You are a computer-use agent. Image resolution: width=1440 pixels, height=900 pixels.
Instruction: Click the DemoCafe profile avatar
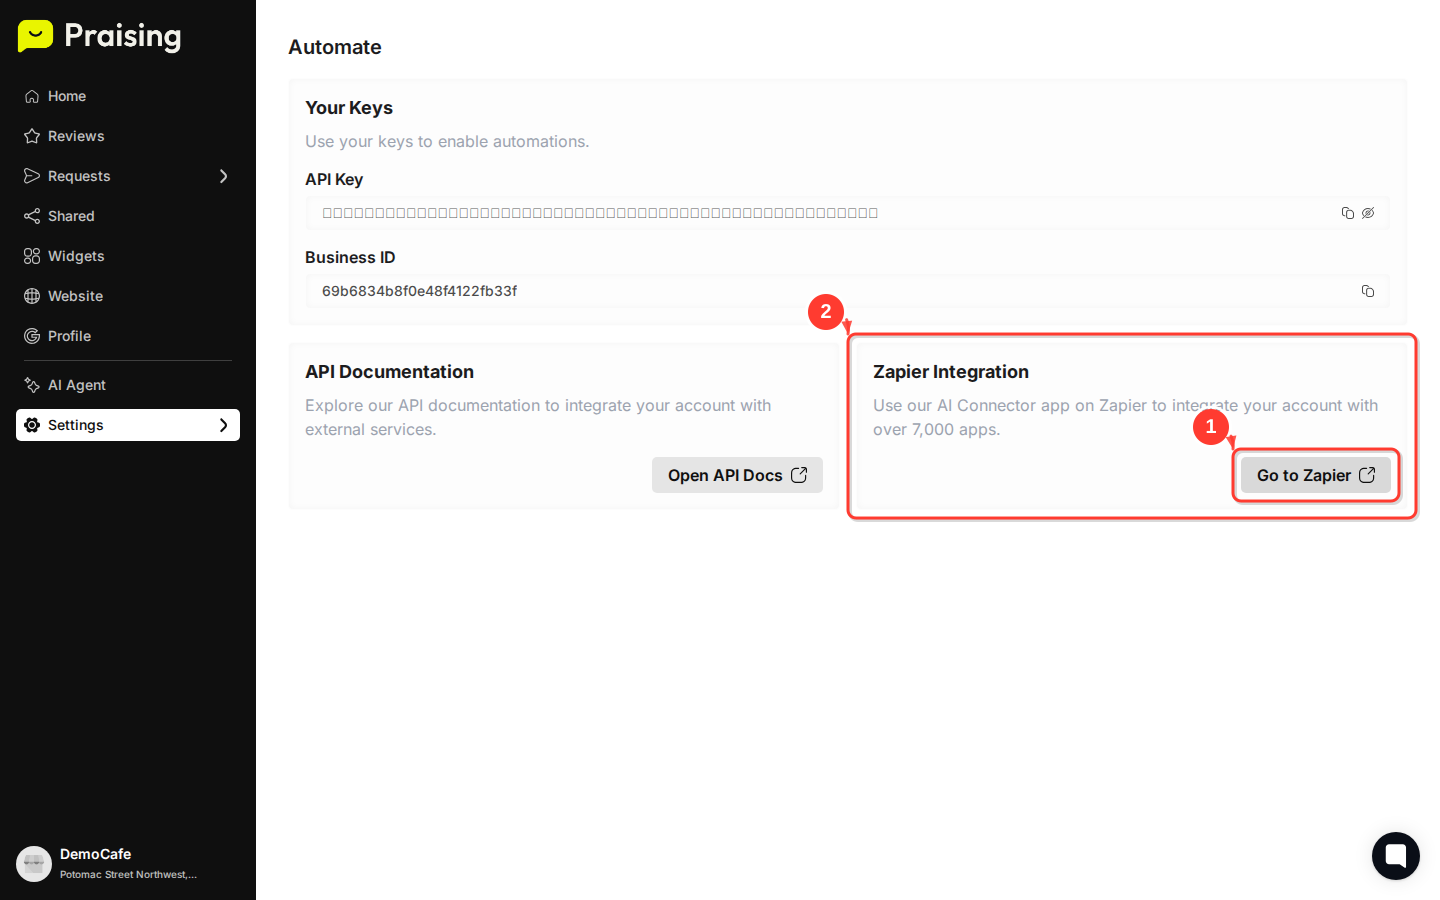(x=34, y=863)
